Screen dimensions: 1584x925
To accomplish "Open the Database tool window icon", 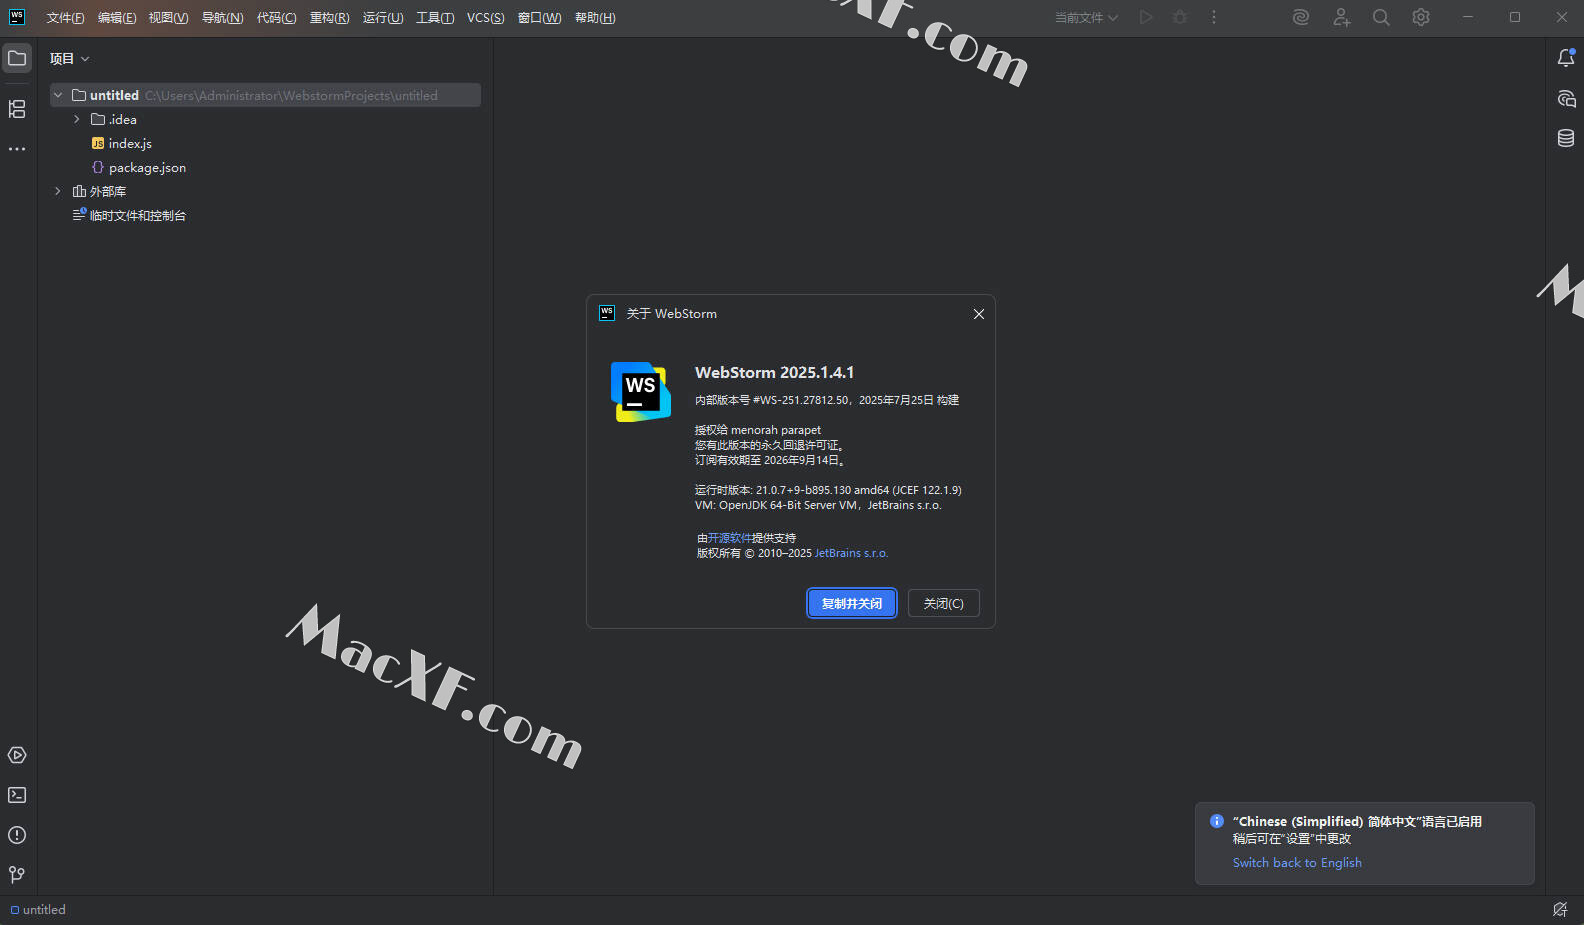I will pyautogui.click(x=1566, y=138).
